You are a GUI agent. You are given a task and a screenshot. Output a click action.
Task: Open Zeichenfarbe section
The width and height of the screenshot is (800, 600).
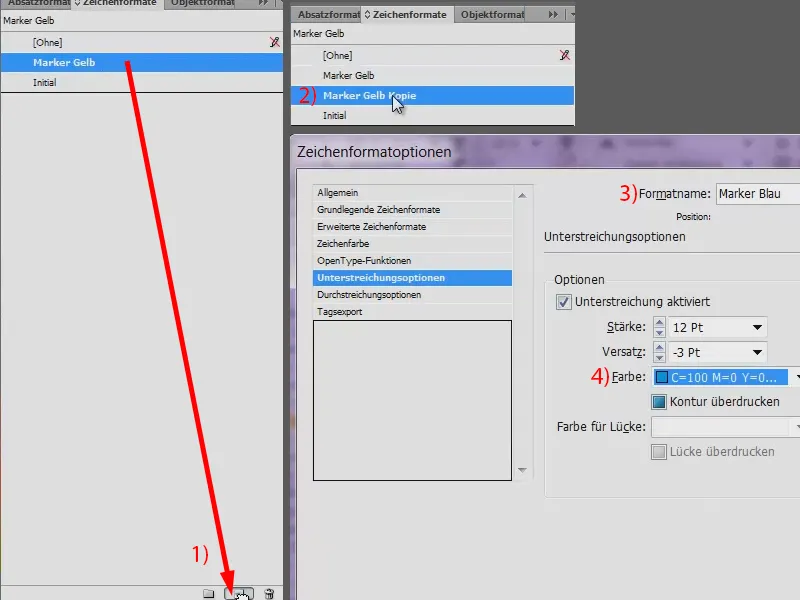[412, 243]
